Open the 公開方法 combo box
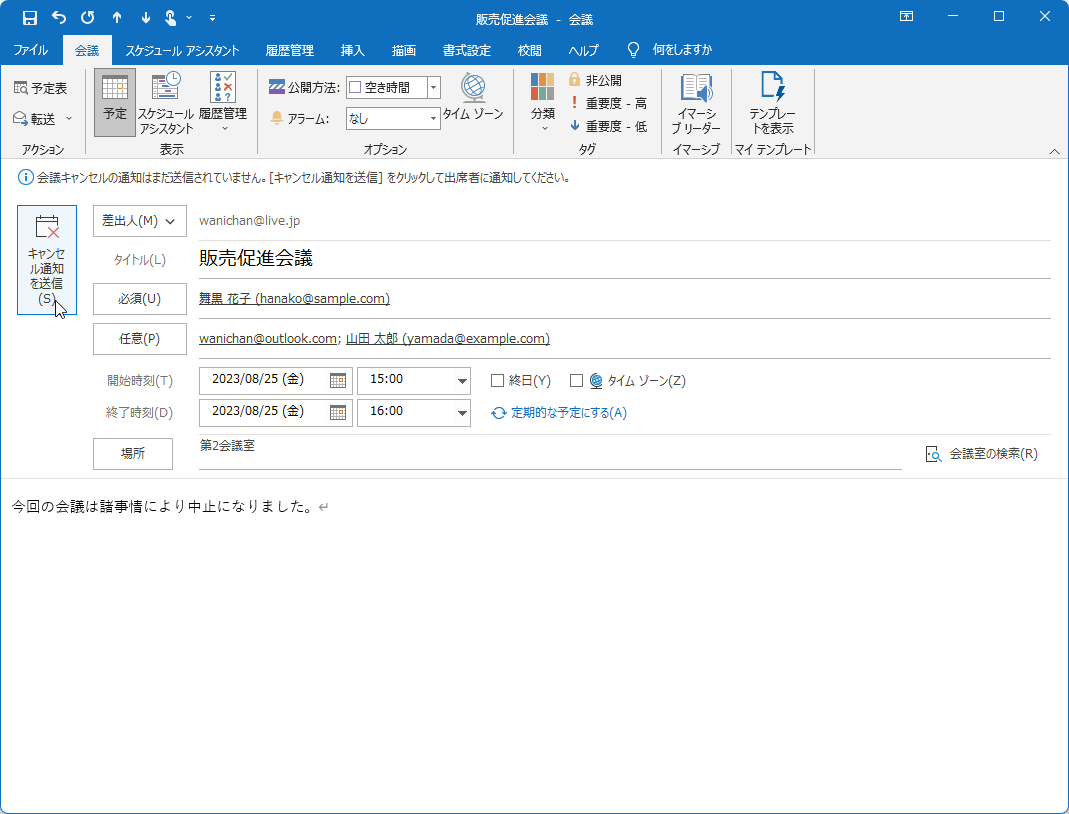The image size is (1069, 814). point(393,87)
